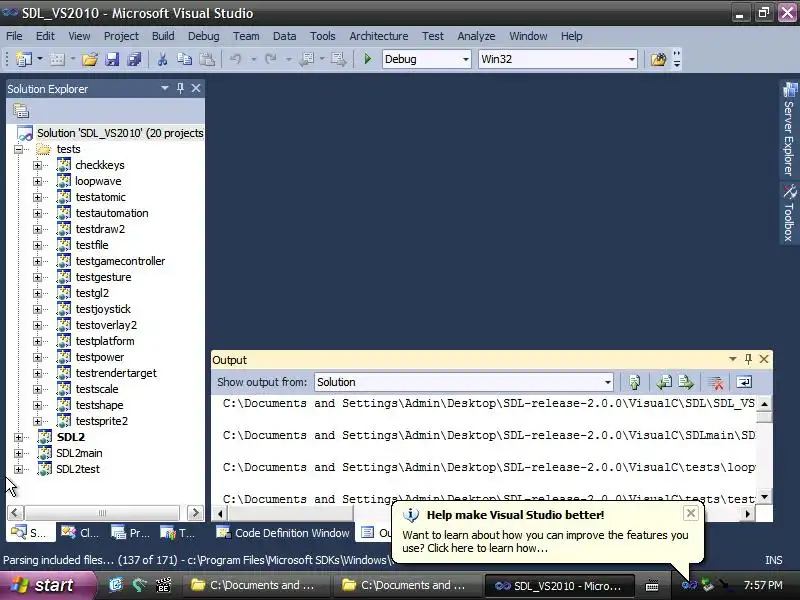Click the Copy toolbar icon
Image resolution: width=800 pixels, height=600 pixels.
pyautogui.click(x=184, y=59)
